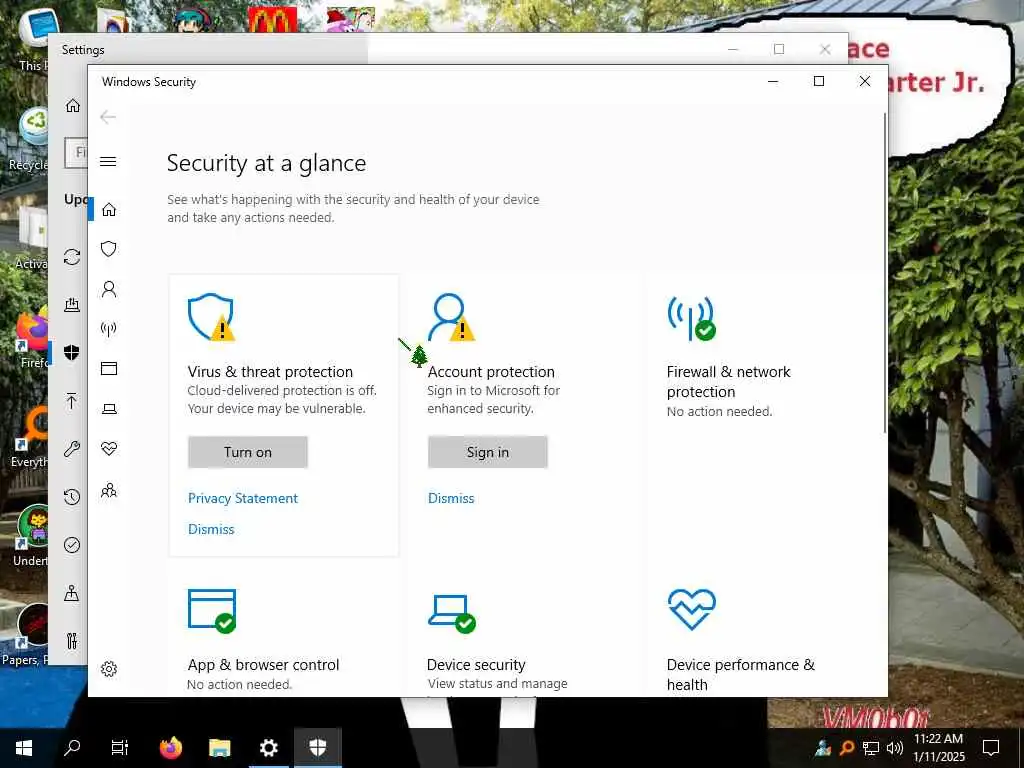This screenshot has width=1024, height=768.
Task: Click the Firewall & network protection tile icon
Action: [691, 318]
